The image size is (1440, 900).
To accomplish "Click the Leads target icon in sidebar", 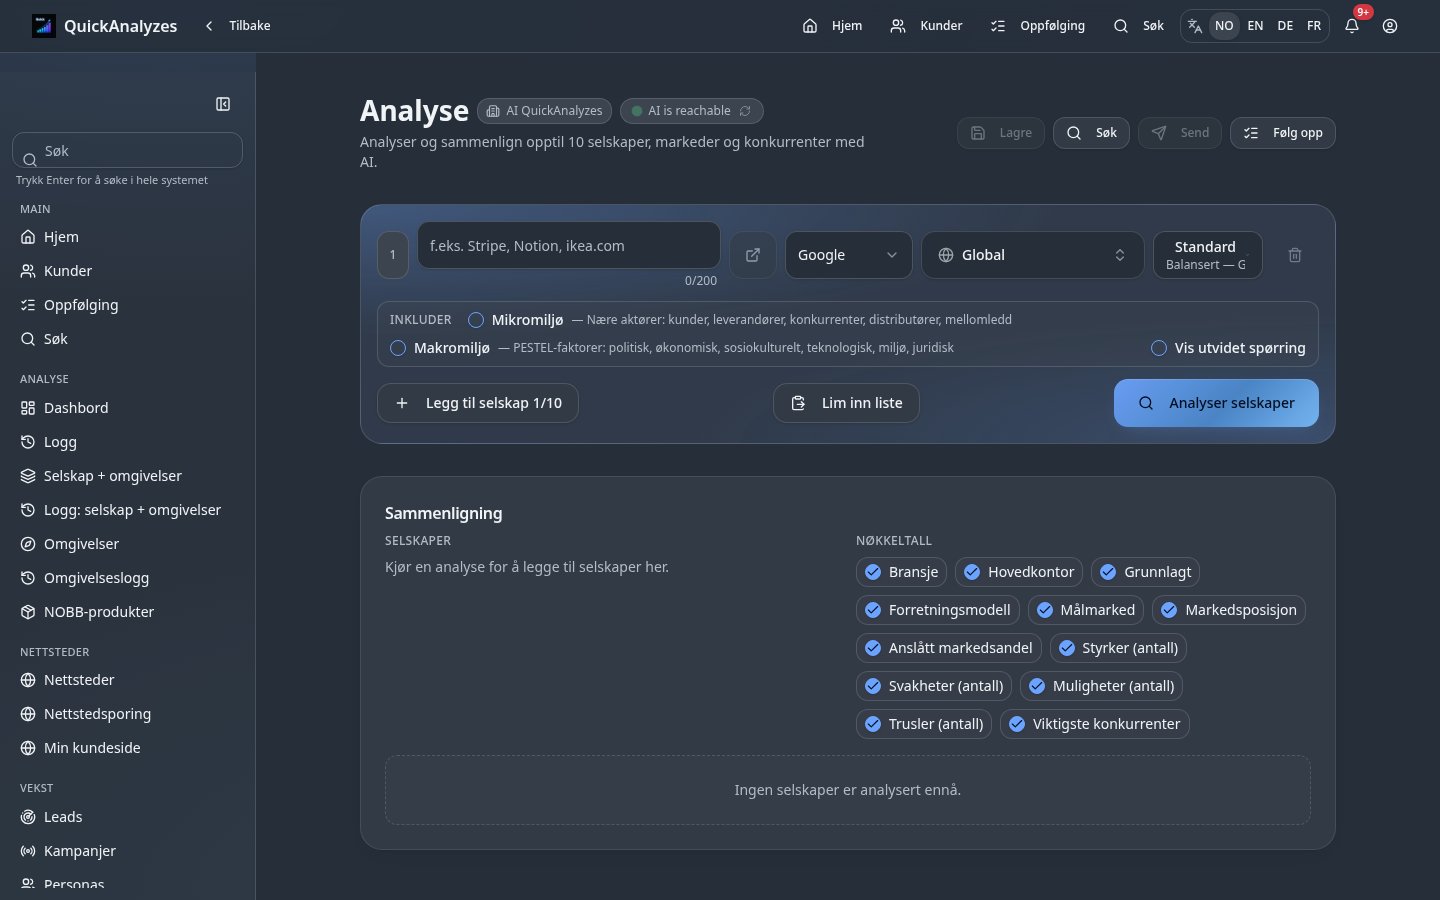I will (28, 817).
